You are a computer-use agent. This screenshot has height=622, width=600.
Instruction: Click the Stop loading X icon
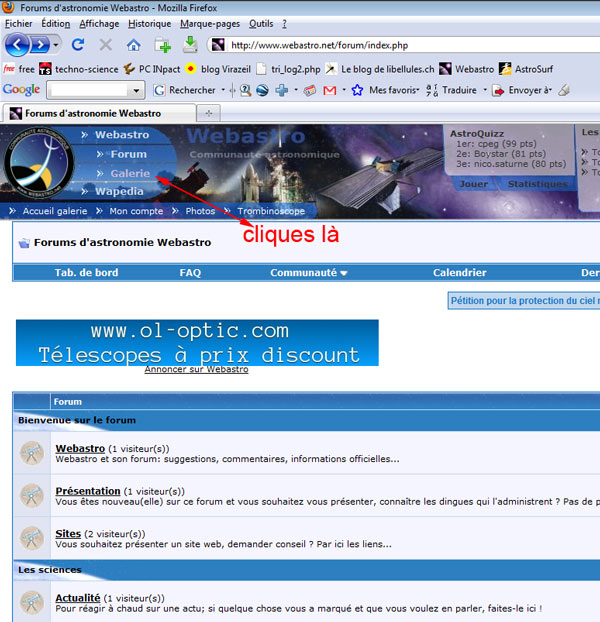(105, 45)
